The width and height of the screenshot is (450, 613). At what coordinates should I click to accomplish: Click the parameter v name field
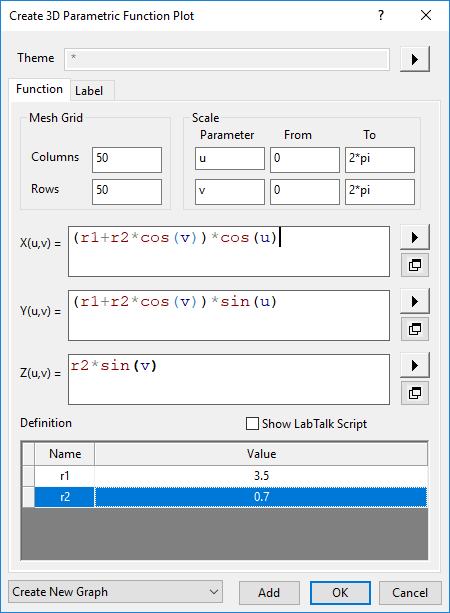230,192
